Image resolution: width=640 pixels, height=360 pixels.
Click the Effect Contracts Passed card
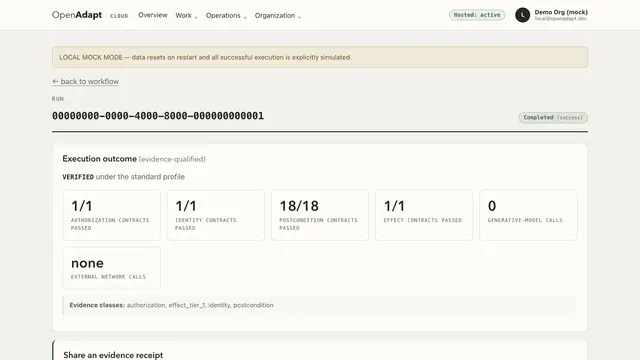424,215
